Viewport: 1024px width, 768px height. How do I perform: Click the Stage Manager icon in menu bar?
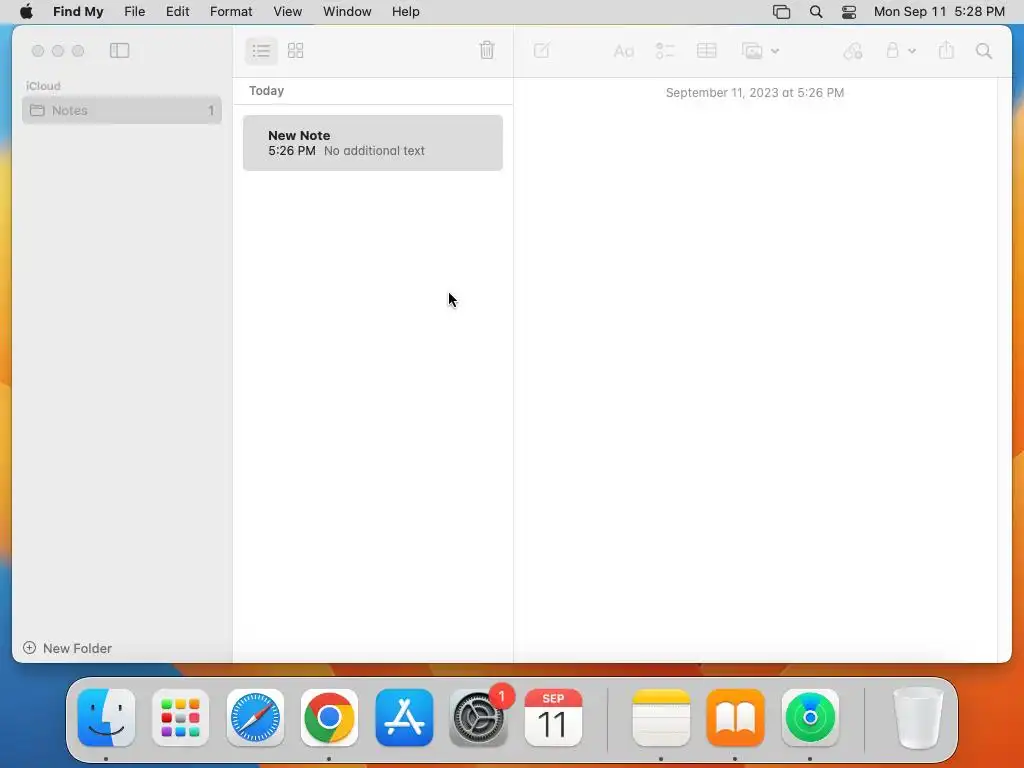[x=782, y=12]
